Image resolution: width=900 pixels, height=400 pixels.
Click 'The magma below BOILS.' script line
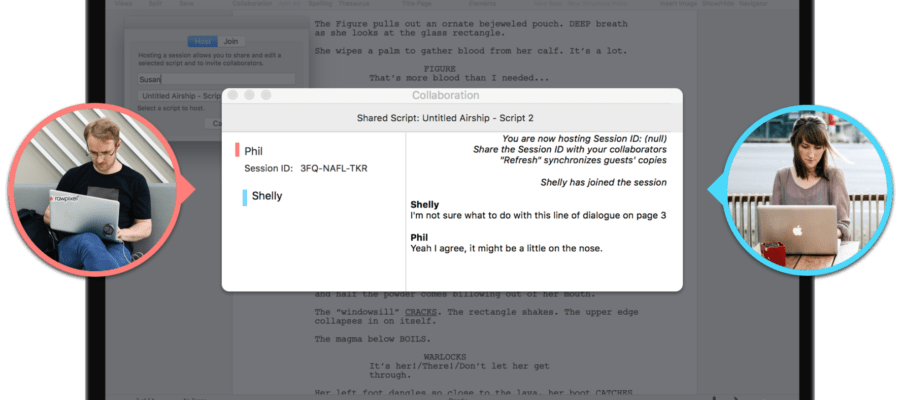click(x=373, y=339)
